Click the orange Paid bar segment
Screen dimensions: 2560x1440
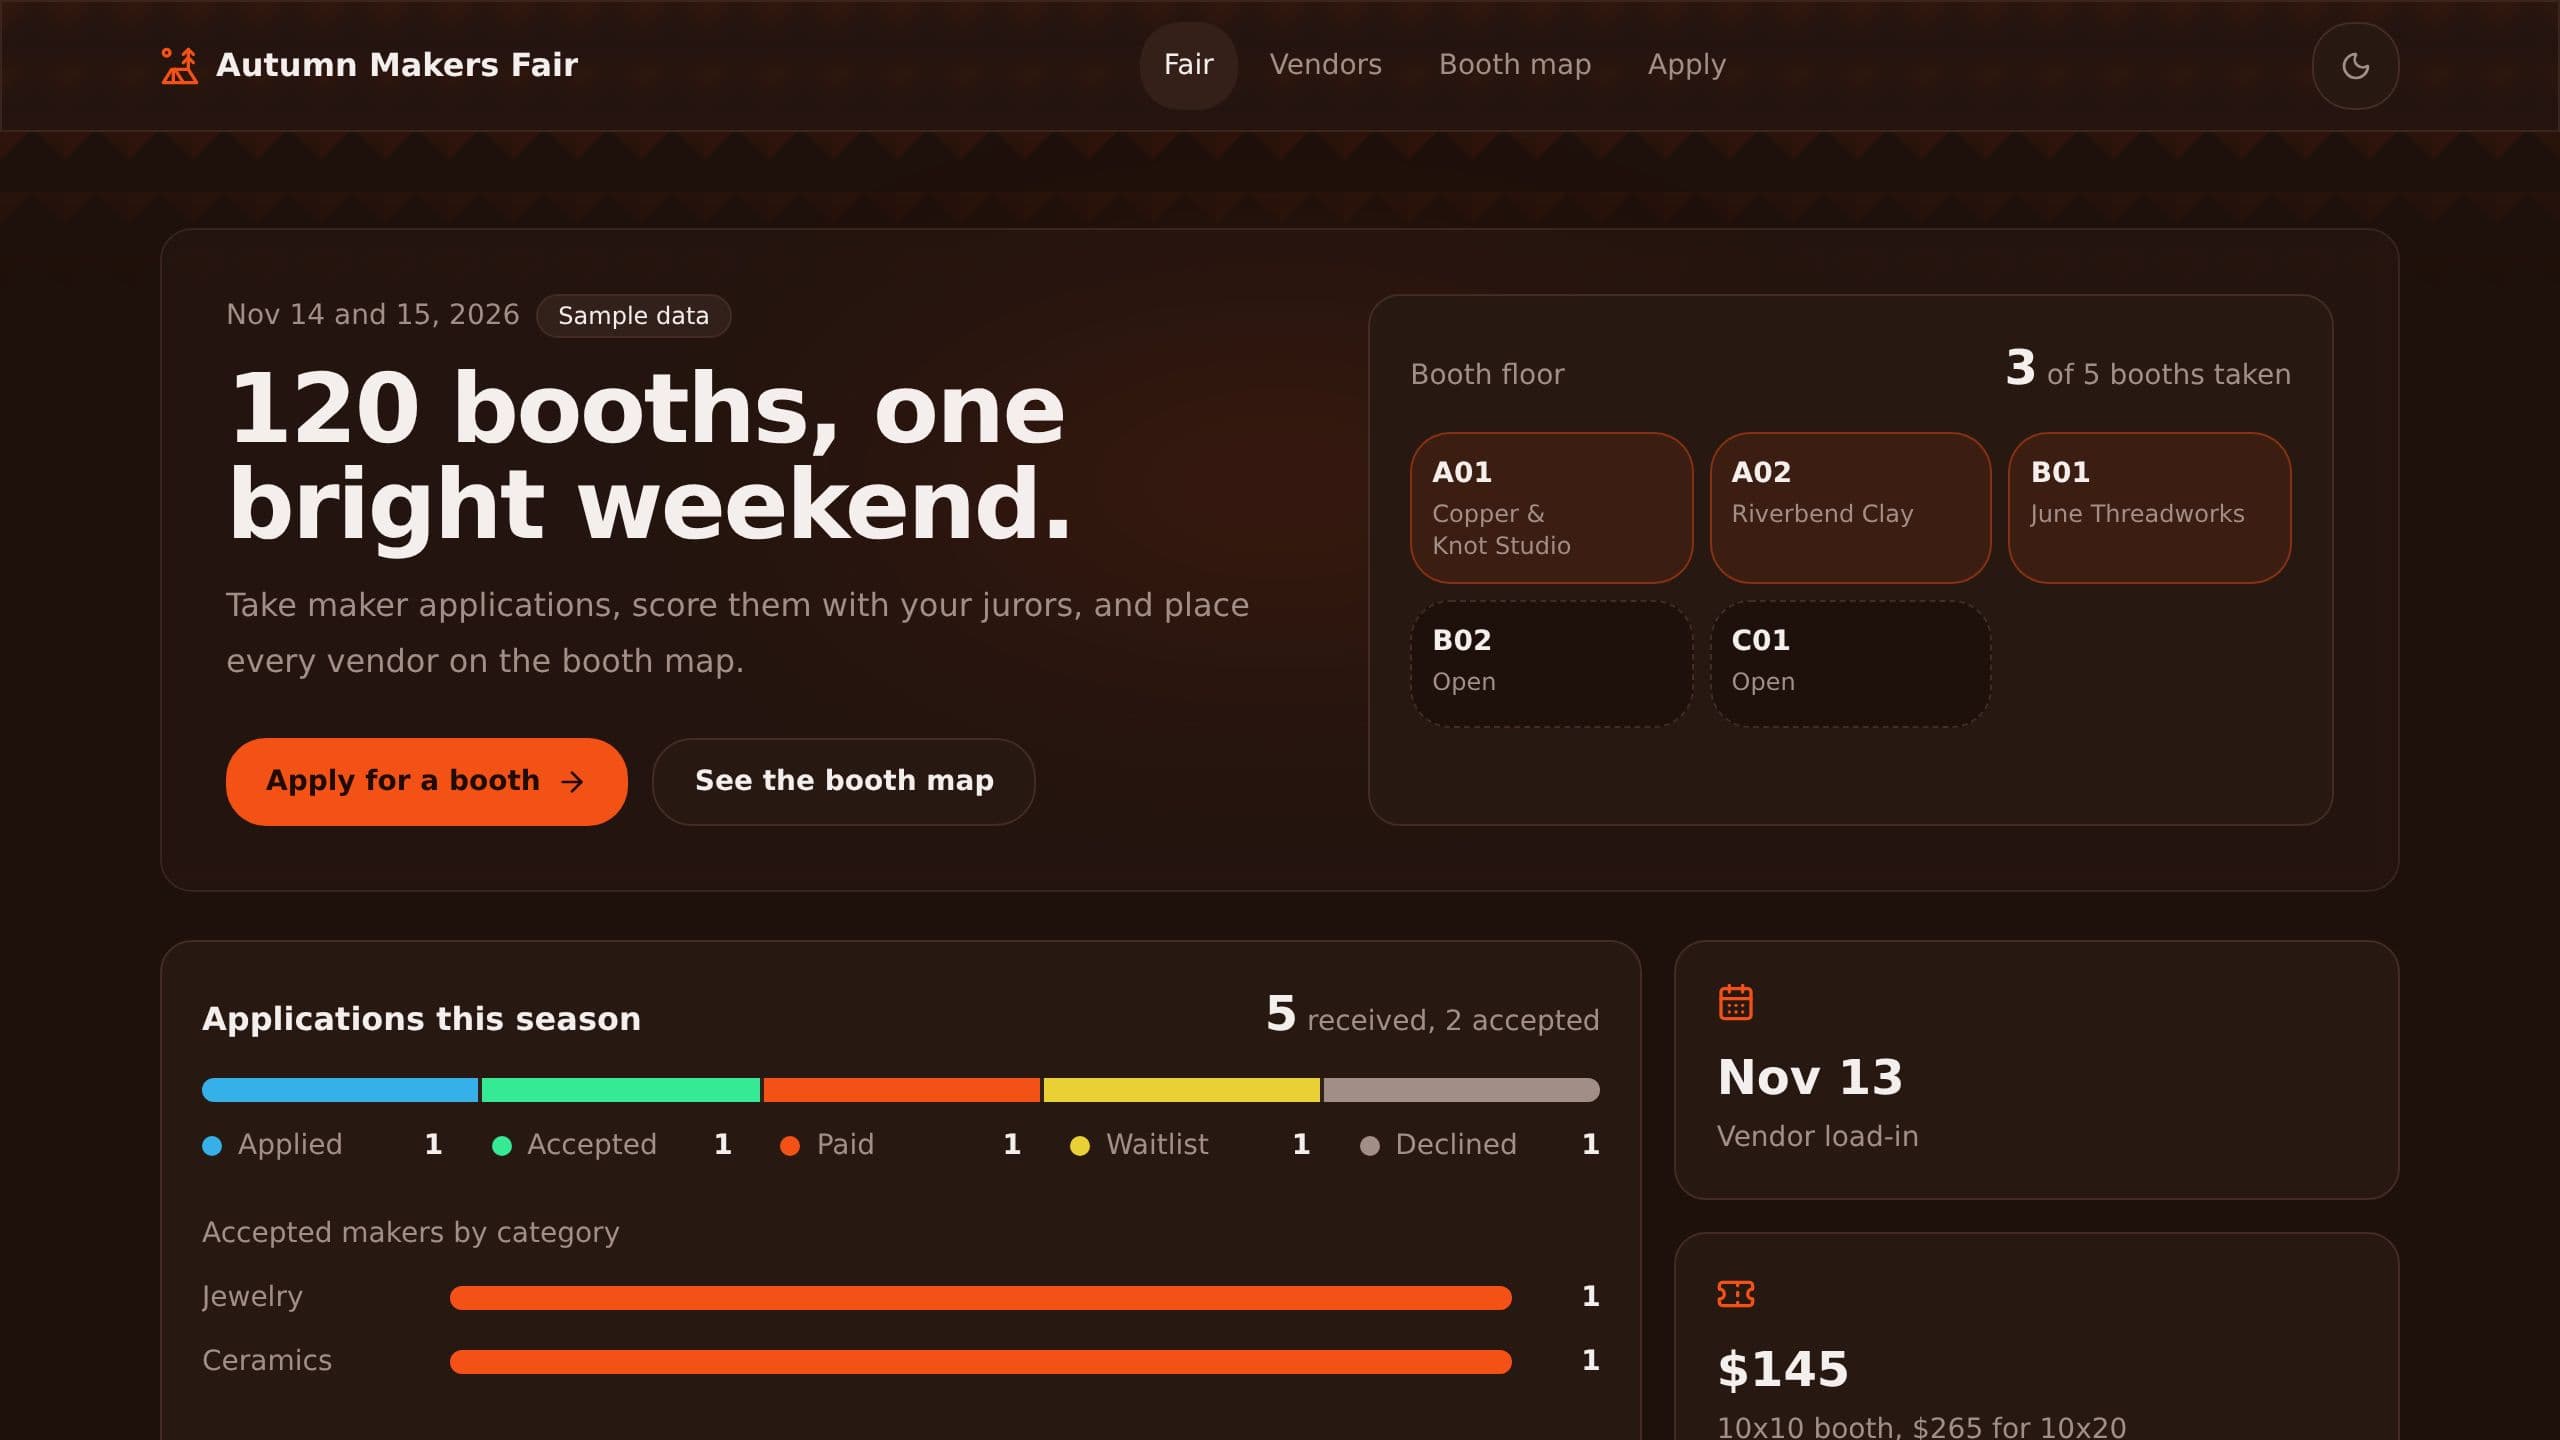pyautogui.click(x=902, y=1090)
